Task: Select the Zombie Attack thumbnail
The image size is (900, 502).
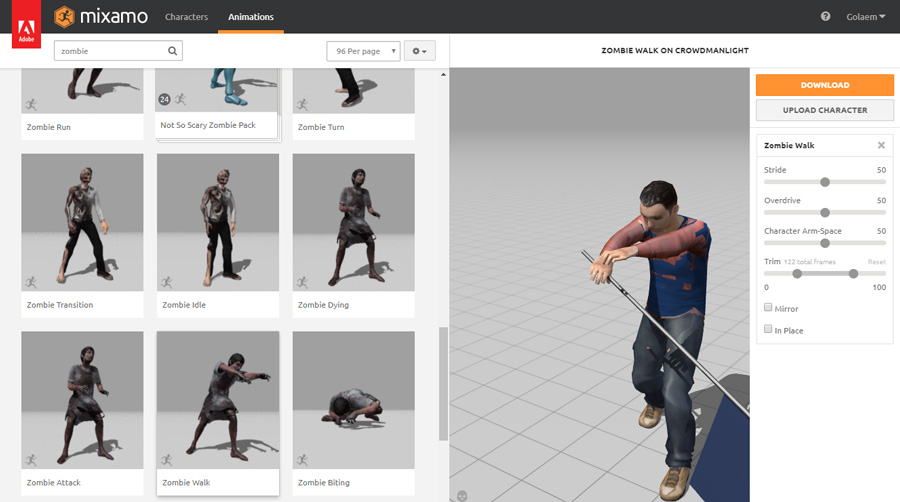Action: pyautogui.click(x=82, y=400)
